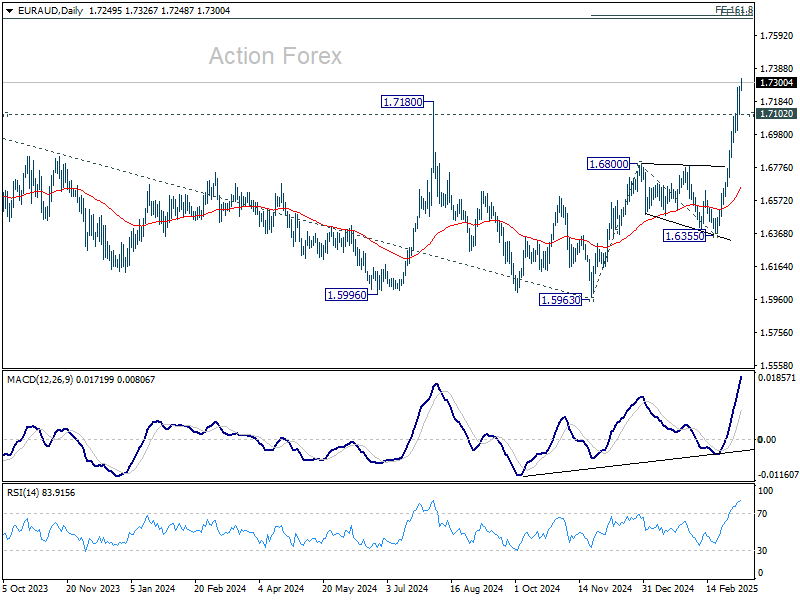
Task: Click the FE 161.8 Fibonacci label
Action: coord(734,10)
